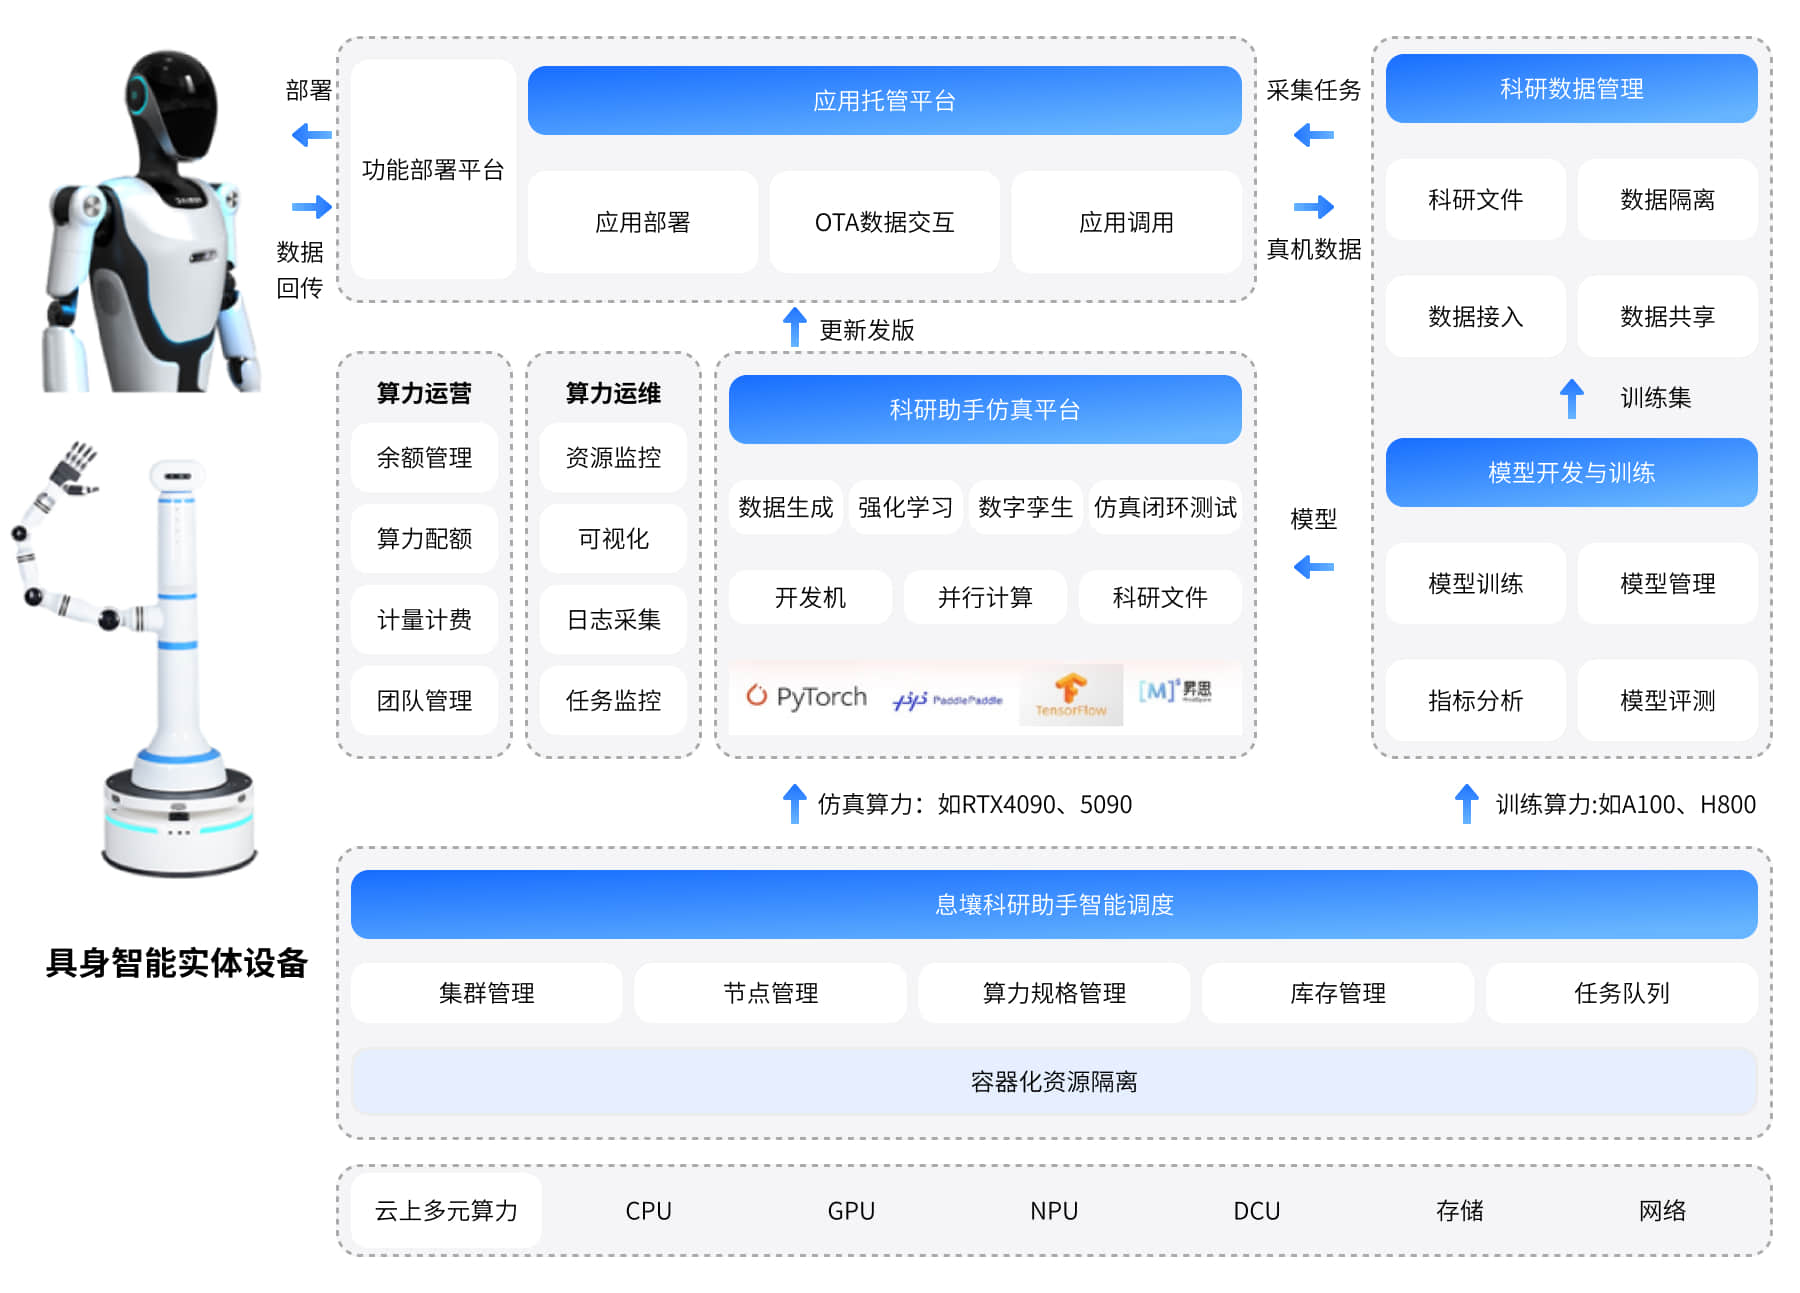Select the 算力规格管理 box
The height and width of the screenshot is (1293, 1800).
[1054, 992]
